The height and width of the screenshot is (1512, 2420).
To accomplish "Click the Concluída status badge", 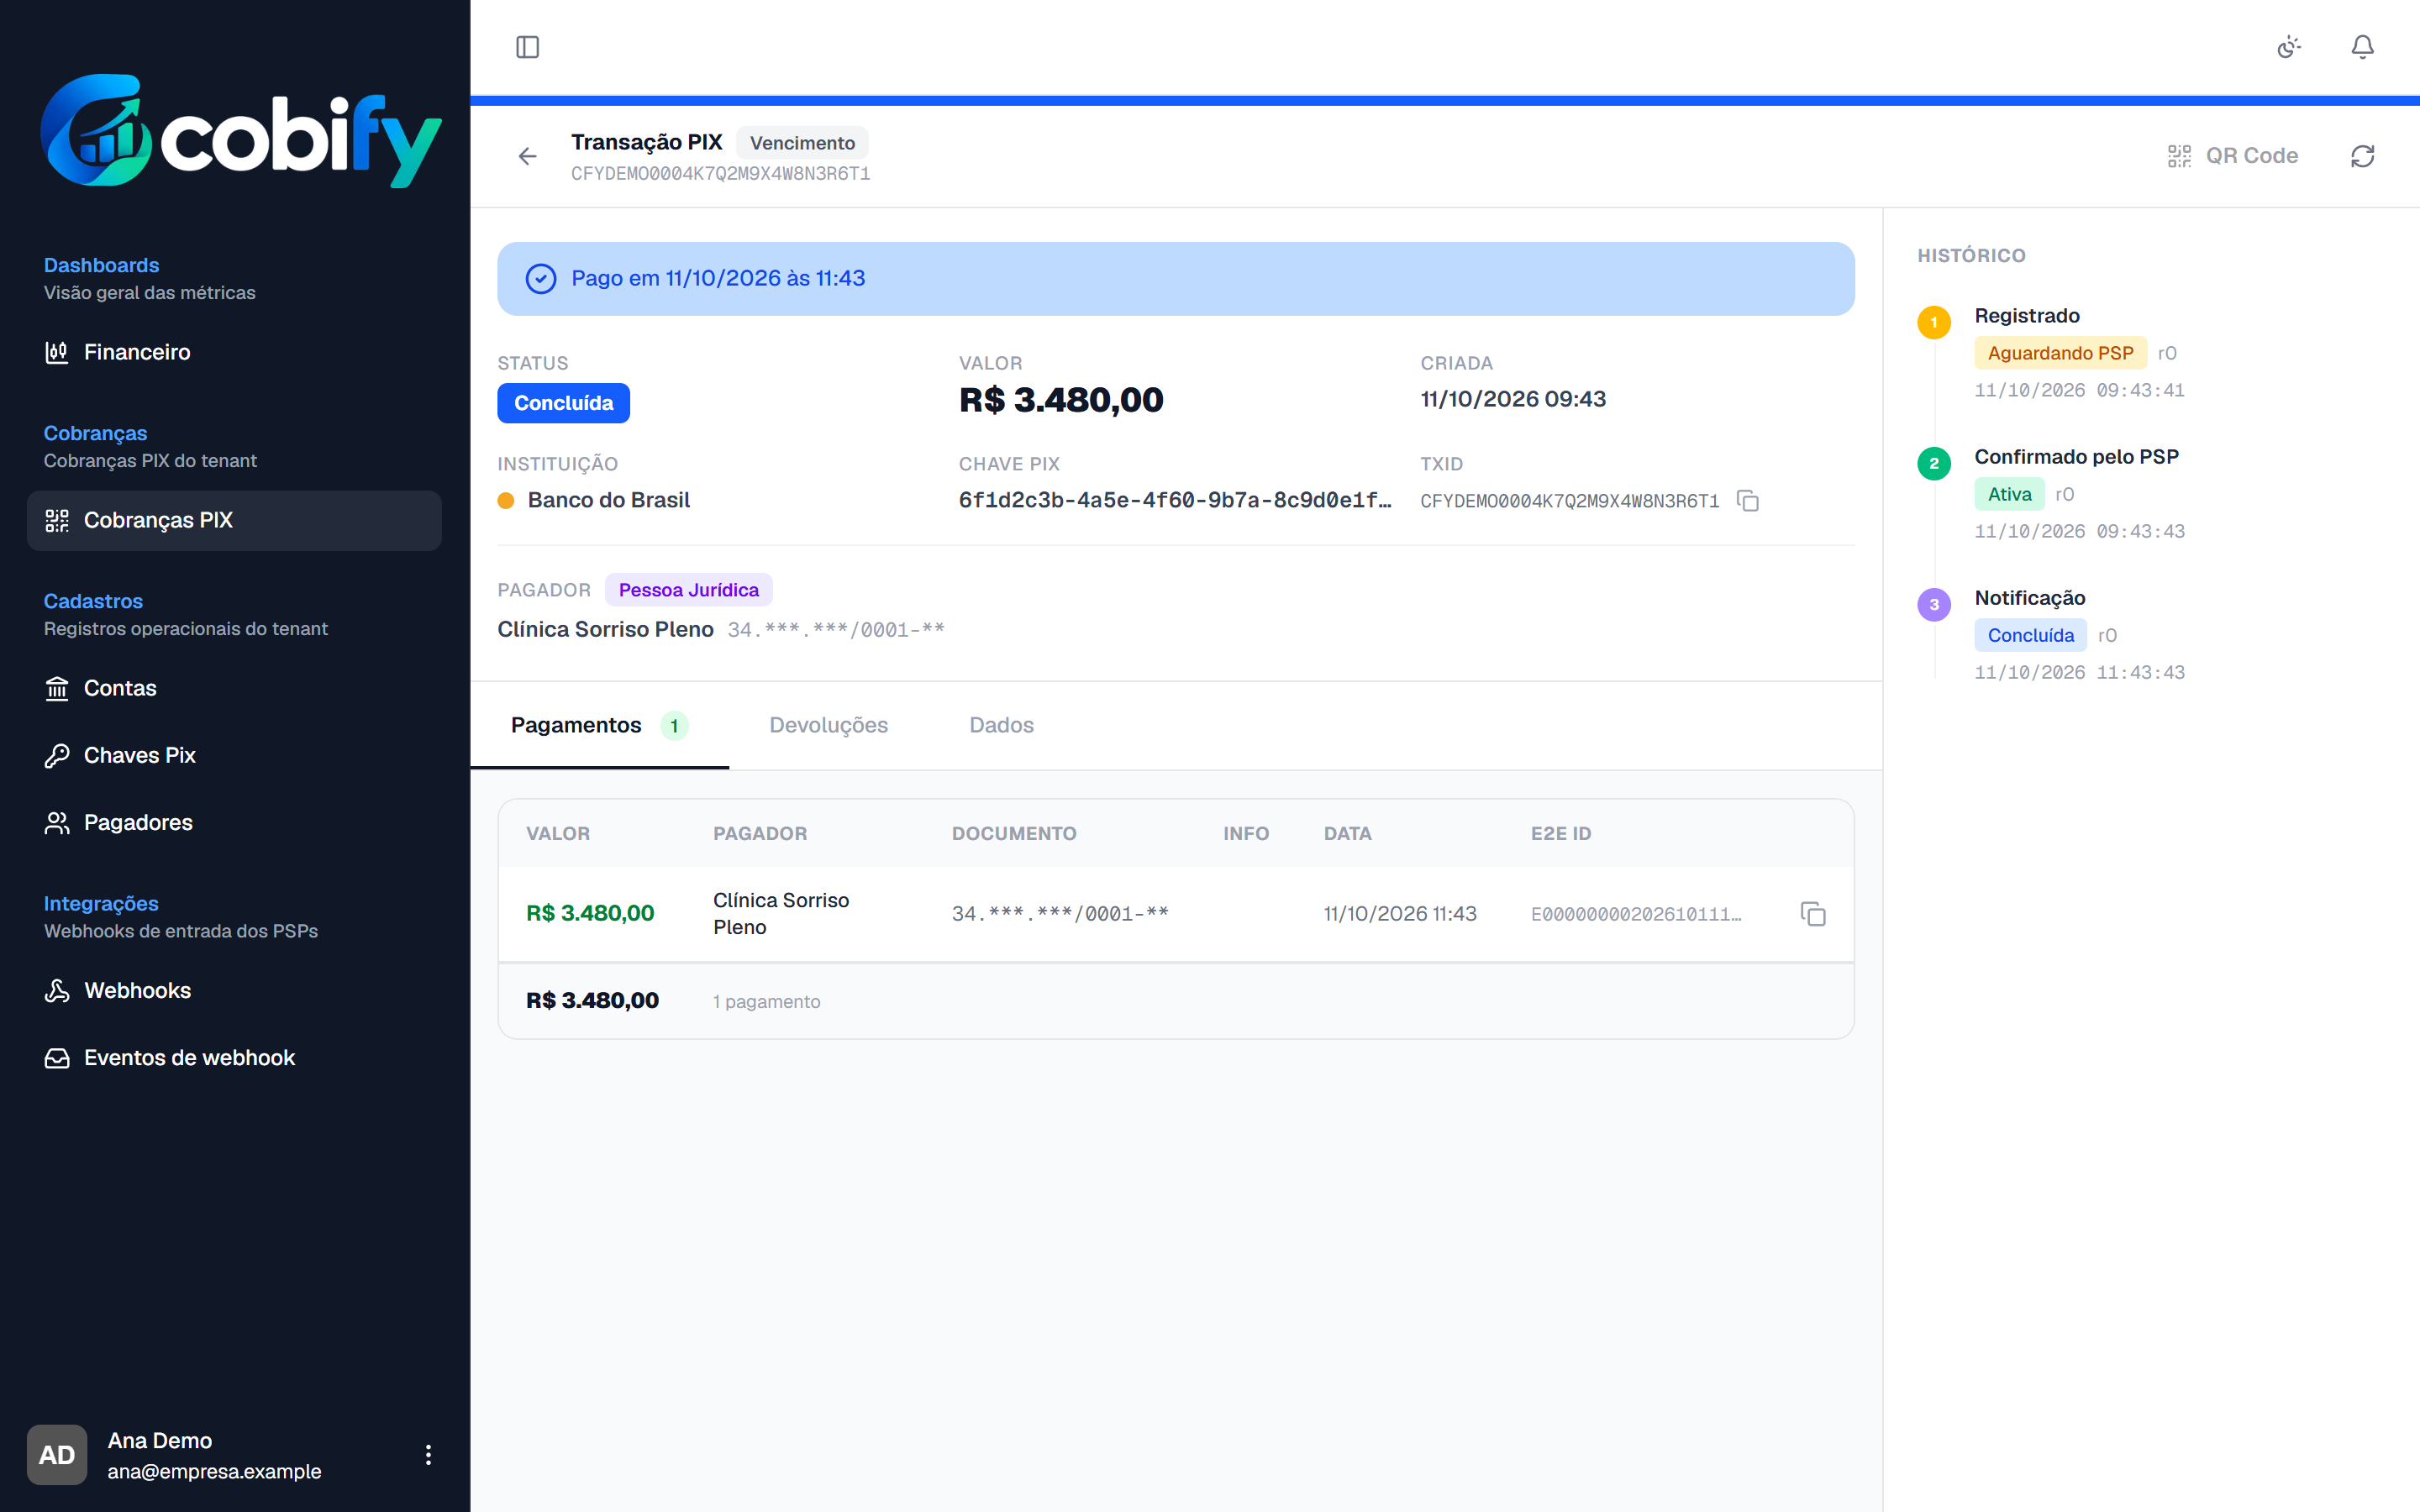I will coord(563,403).
